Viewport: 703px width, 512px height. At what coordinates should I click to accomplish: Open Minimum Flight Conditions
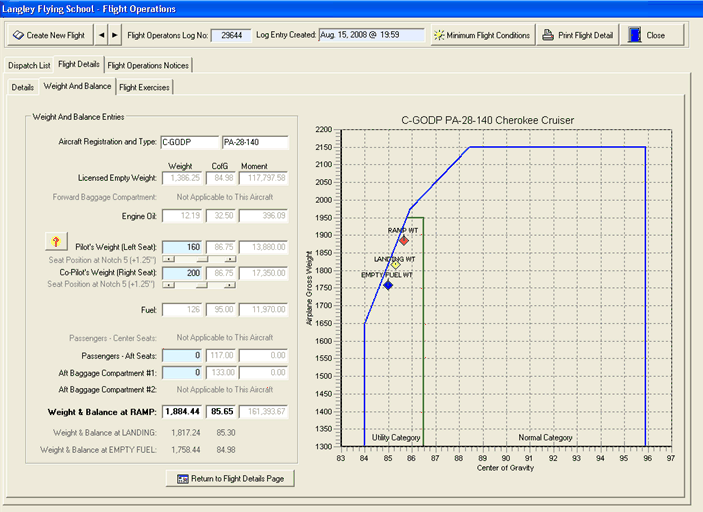coord(482,35)
